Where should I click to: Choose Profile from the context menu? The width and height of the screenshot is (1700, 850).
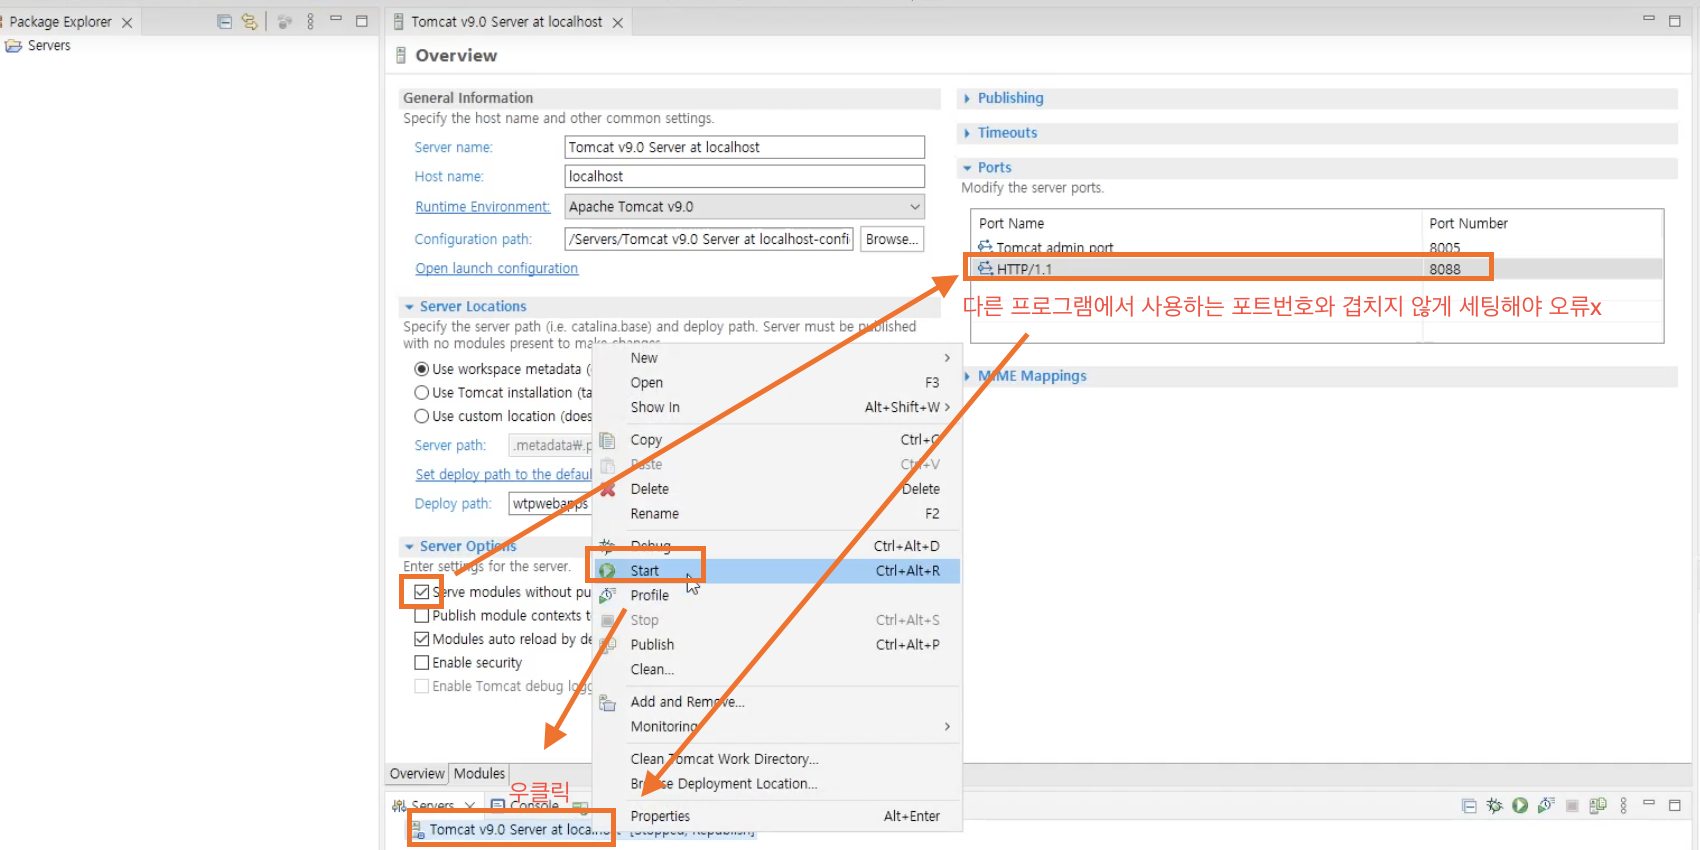click(x=777, y=595)
